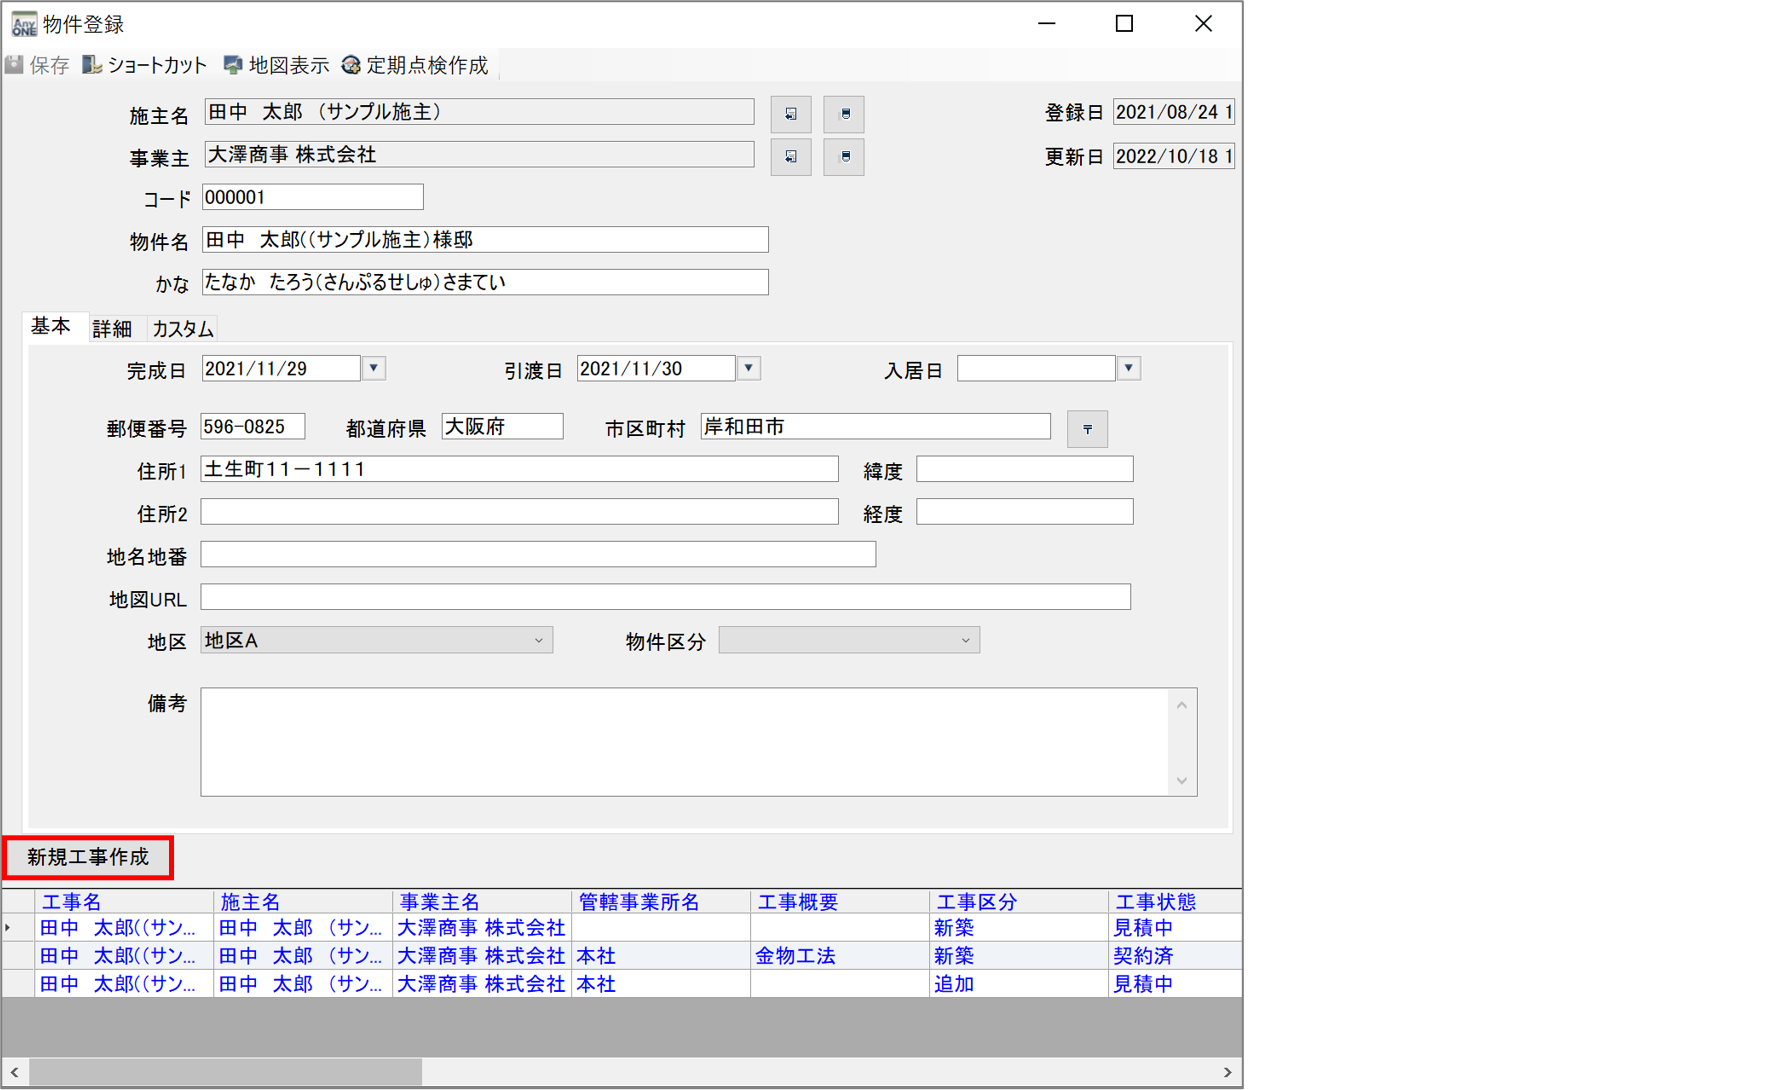Screen dimensions: 1776x1090
Task: Open the 入居日 date picker dropdown
Action: [x=1128, y=369]
